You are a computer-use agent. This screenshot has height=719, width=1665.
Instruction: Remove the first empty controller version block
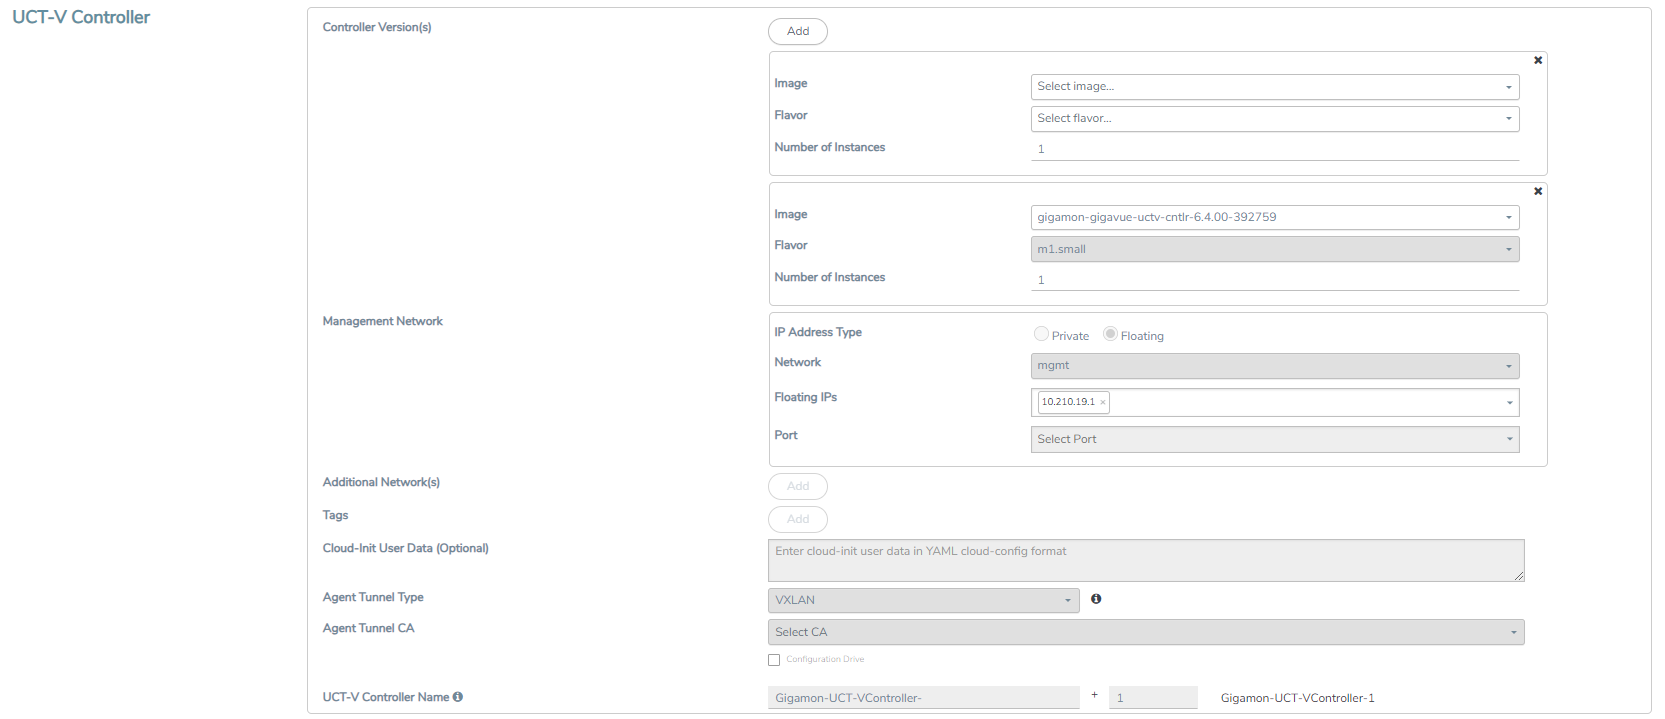(1538, 61)
